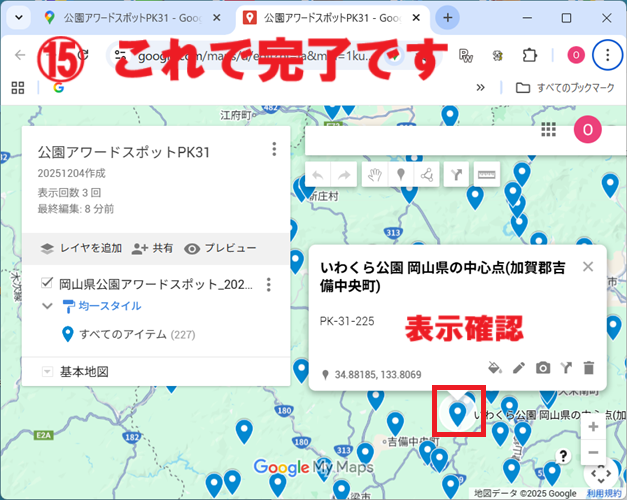Screen dimensions: 627x500
Task: Collapse the layer items chevron
Action: pos(47,307)
